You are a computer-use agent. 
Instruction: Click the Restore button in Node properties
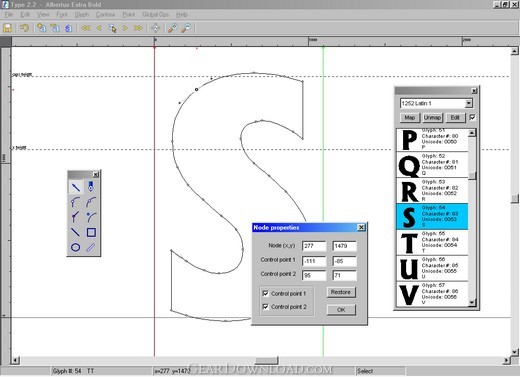pyautogui.click(x=341, y=292)
